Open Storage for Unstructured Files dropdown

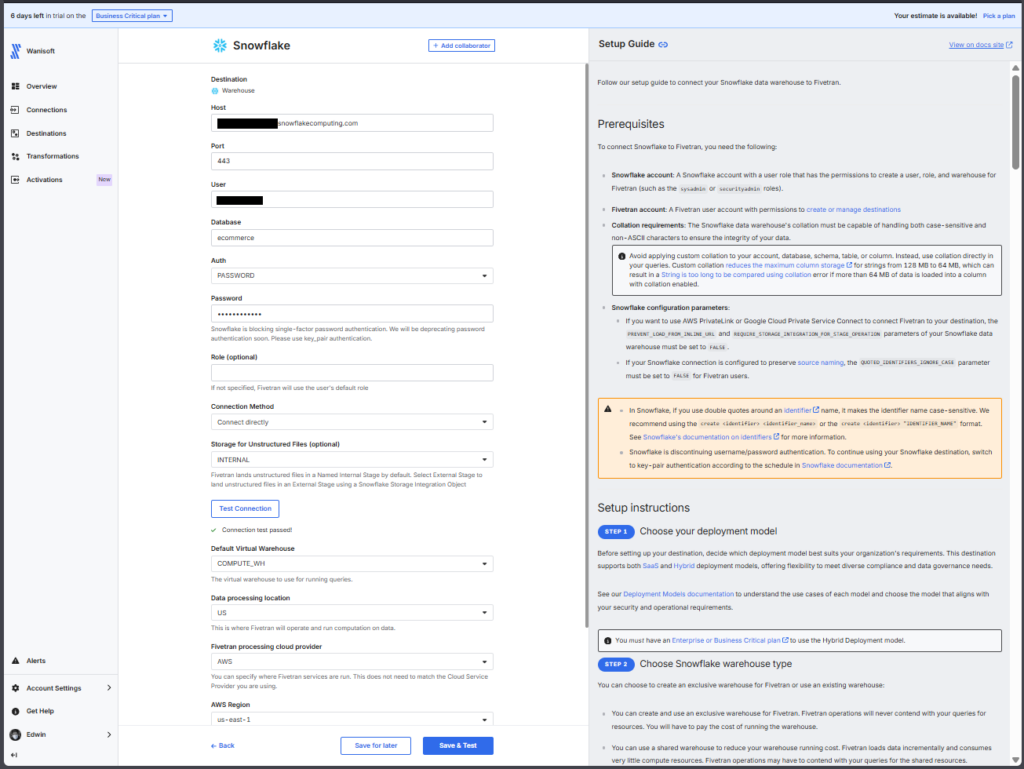coord(352,460)
